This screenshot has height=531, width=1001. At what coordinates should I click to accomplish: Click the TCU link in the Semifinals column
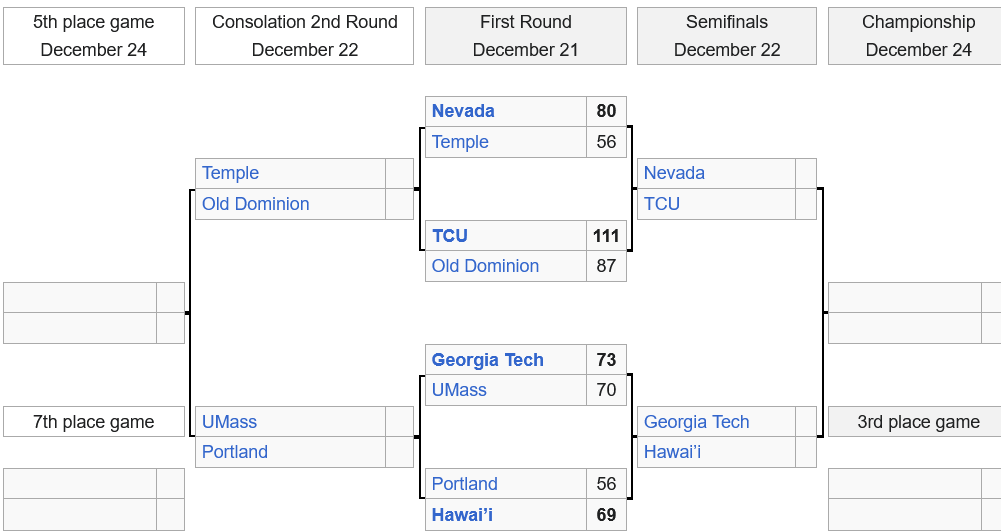tap(662, 204)
